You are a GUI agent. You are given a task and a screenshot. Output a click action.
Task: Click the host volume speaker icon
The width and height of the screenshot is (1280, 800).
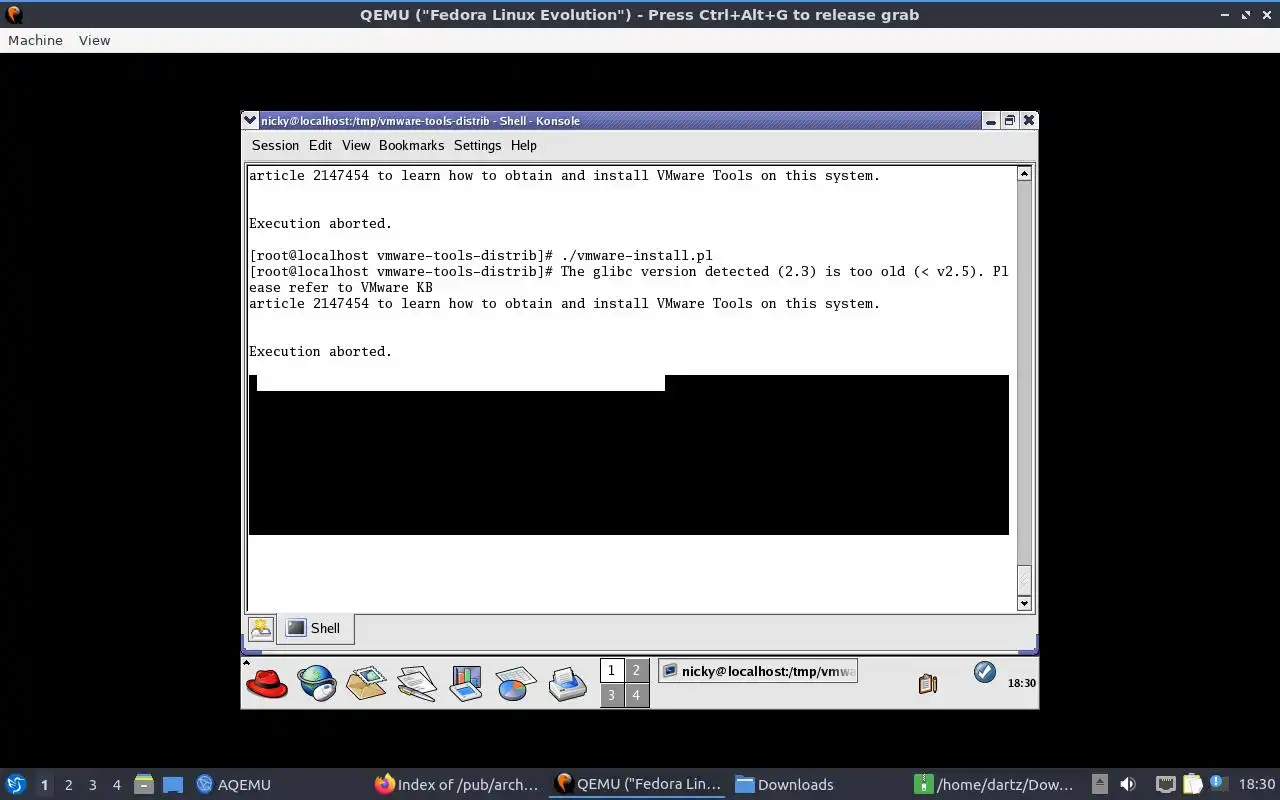(1128, 784)
